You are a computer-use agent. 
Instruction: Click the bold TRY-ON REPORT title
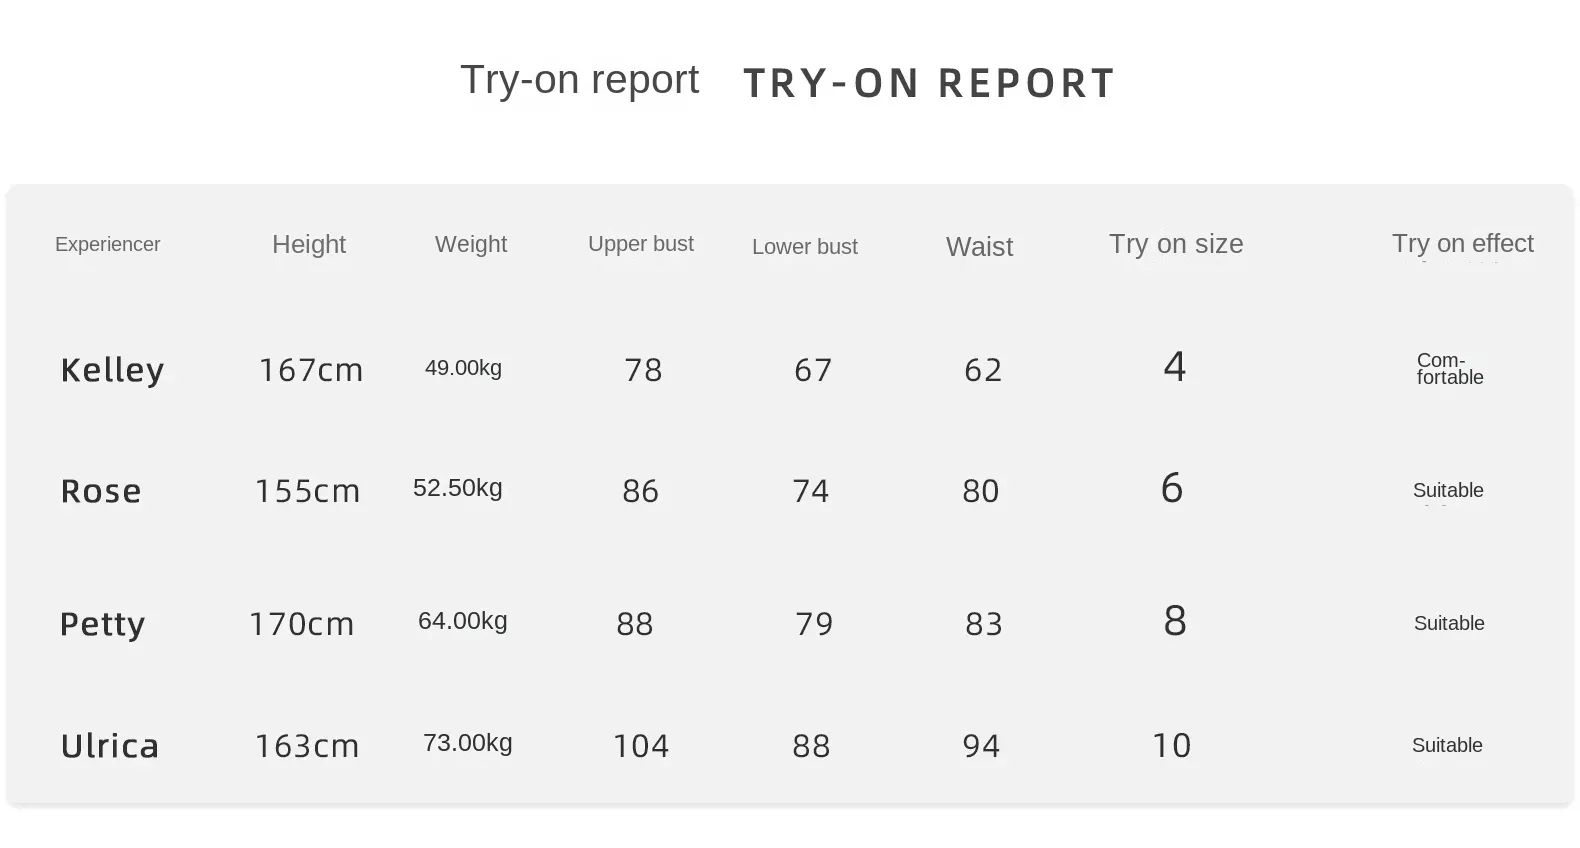pos(929,83)
